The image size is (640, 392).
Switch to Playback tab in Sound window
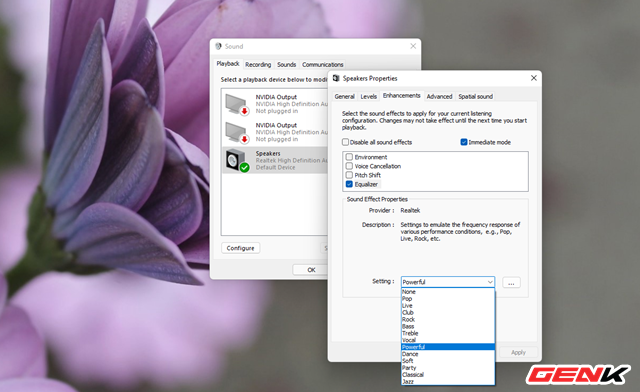pyautogui.click(x=228, y=64)
